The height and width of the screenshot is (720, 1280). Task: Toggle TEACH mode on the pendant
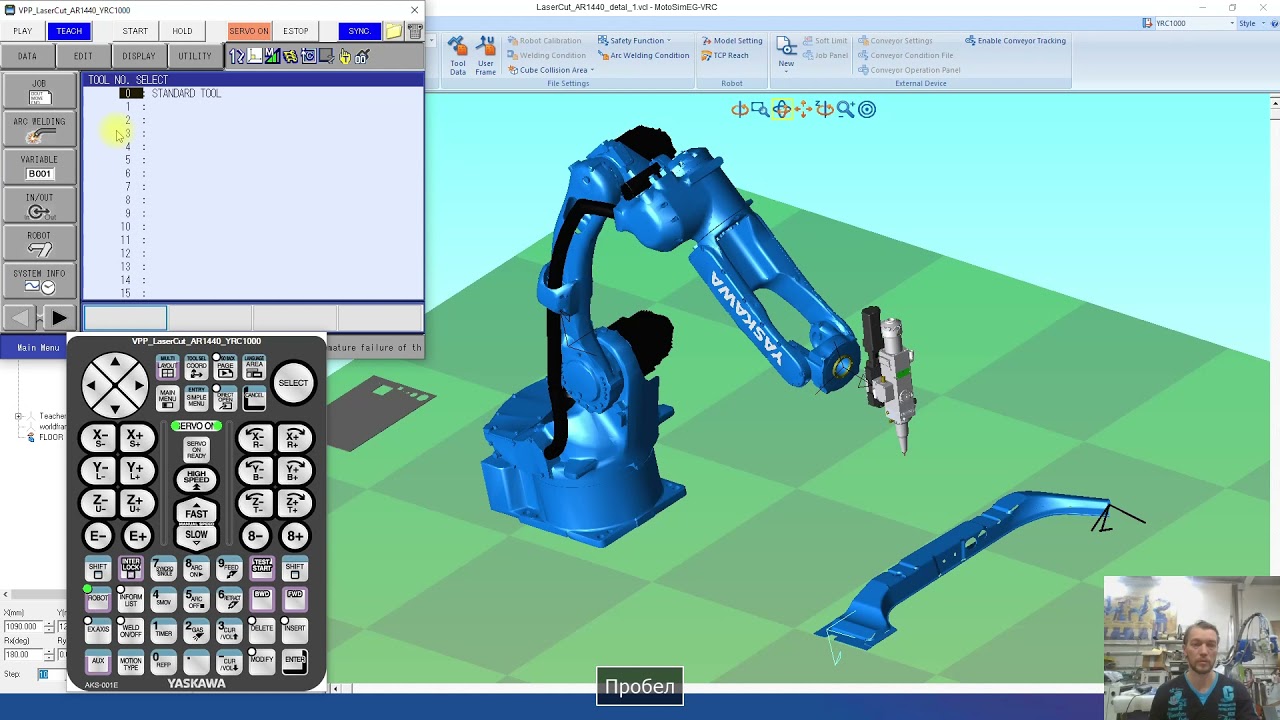coord(69,31)
